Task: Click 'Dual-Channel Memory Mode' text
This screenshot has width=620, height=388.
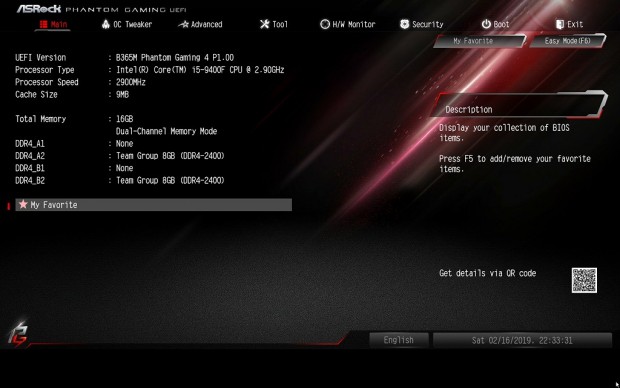Action: click(x=166, y=131)
